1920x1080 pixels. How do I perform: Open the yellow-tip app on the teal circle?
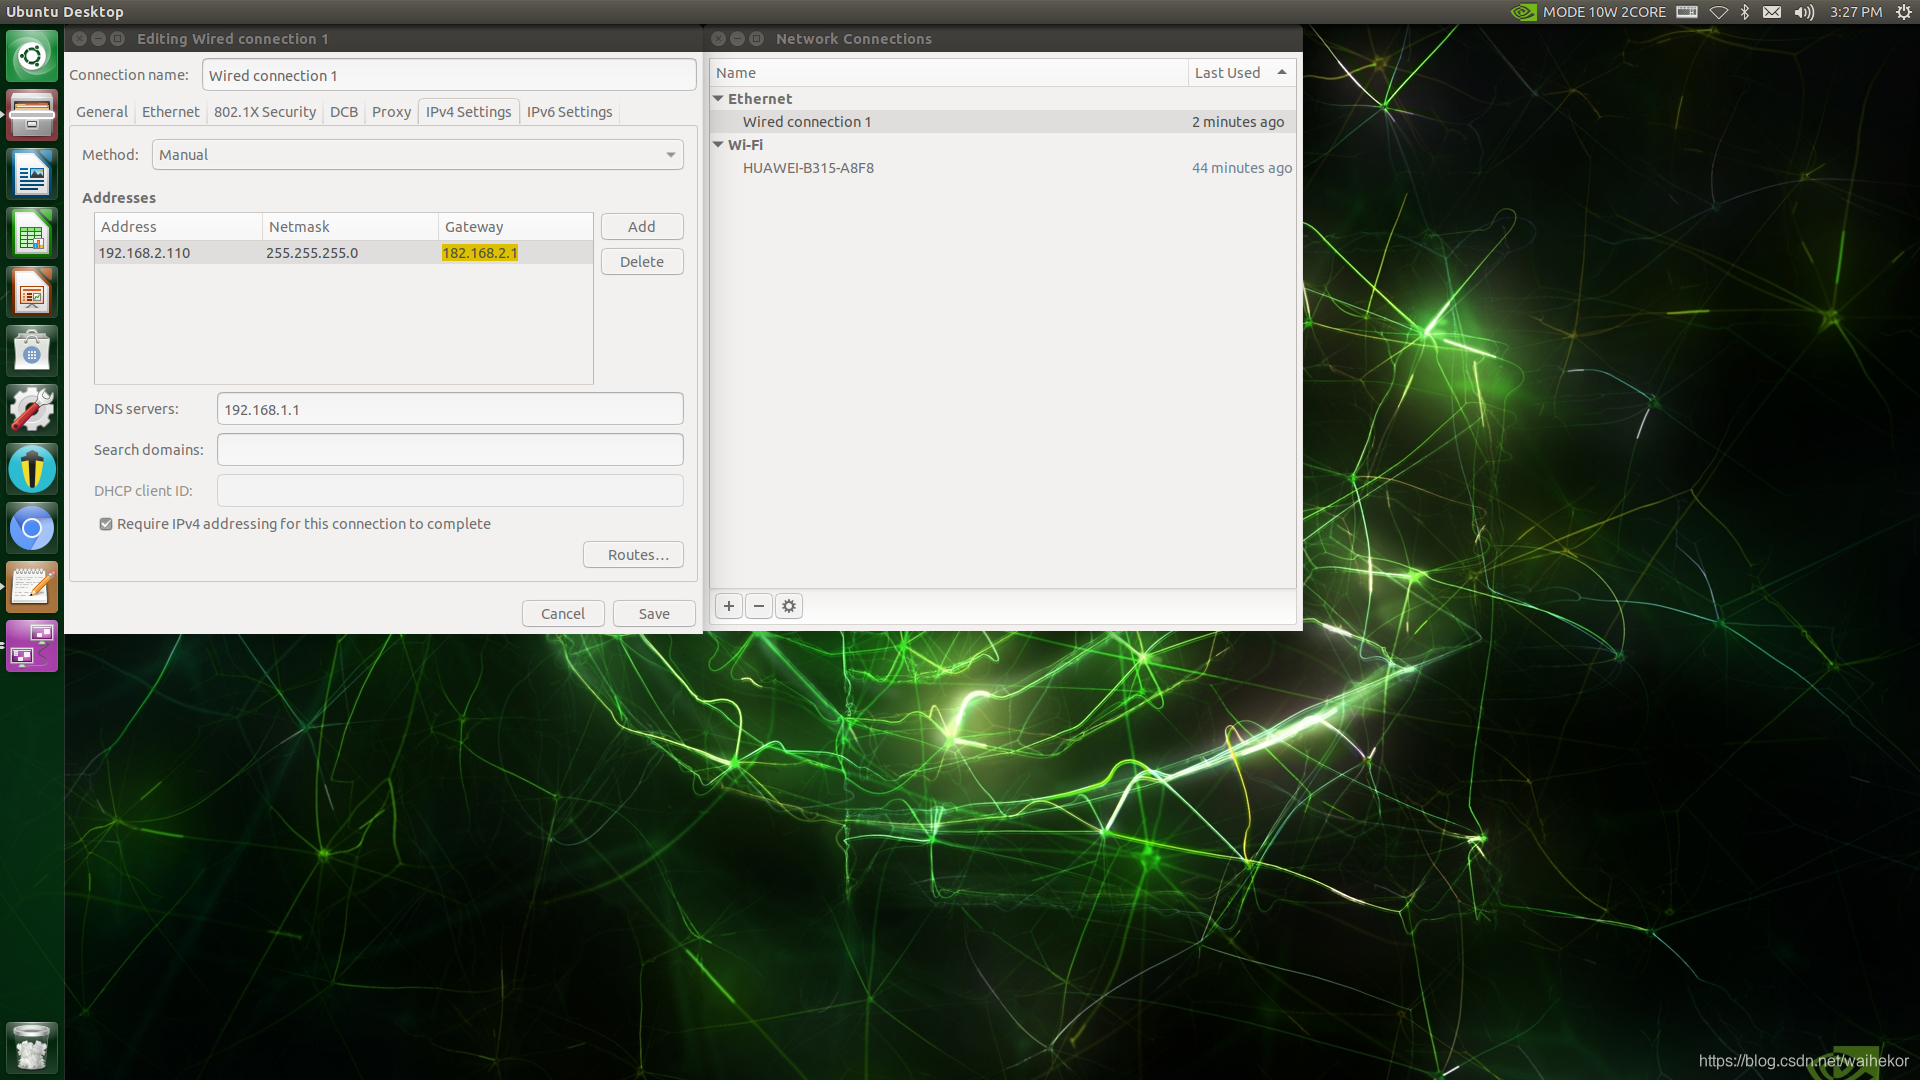32,469
